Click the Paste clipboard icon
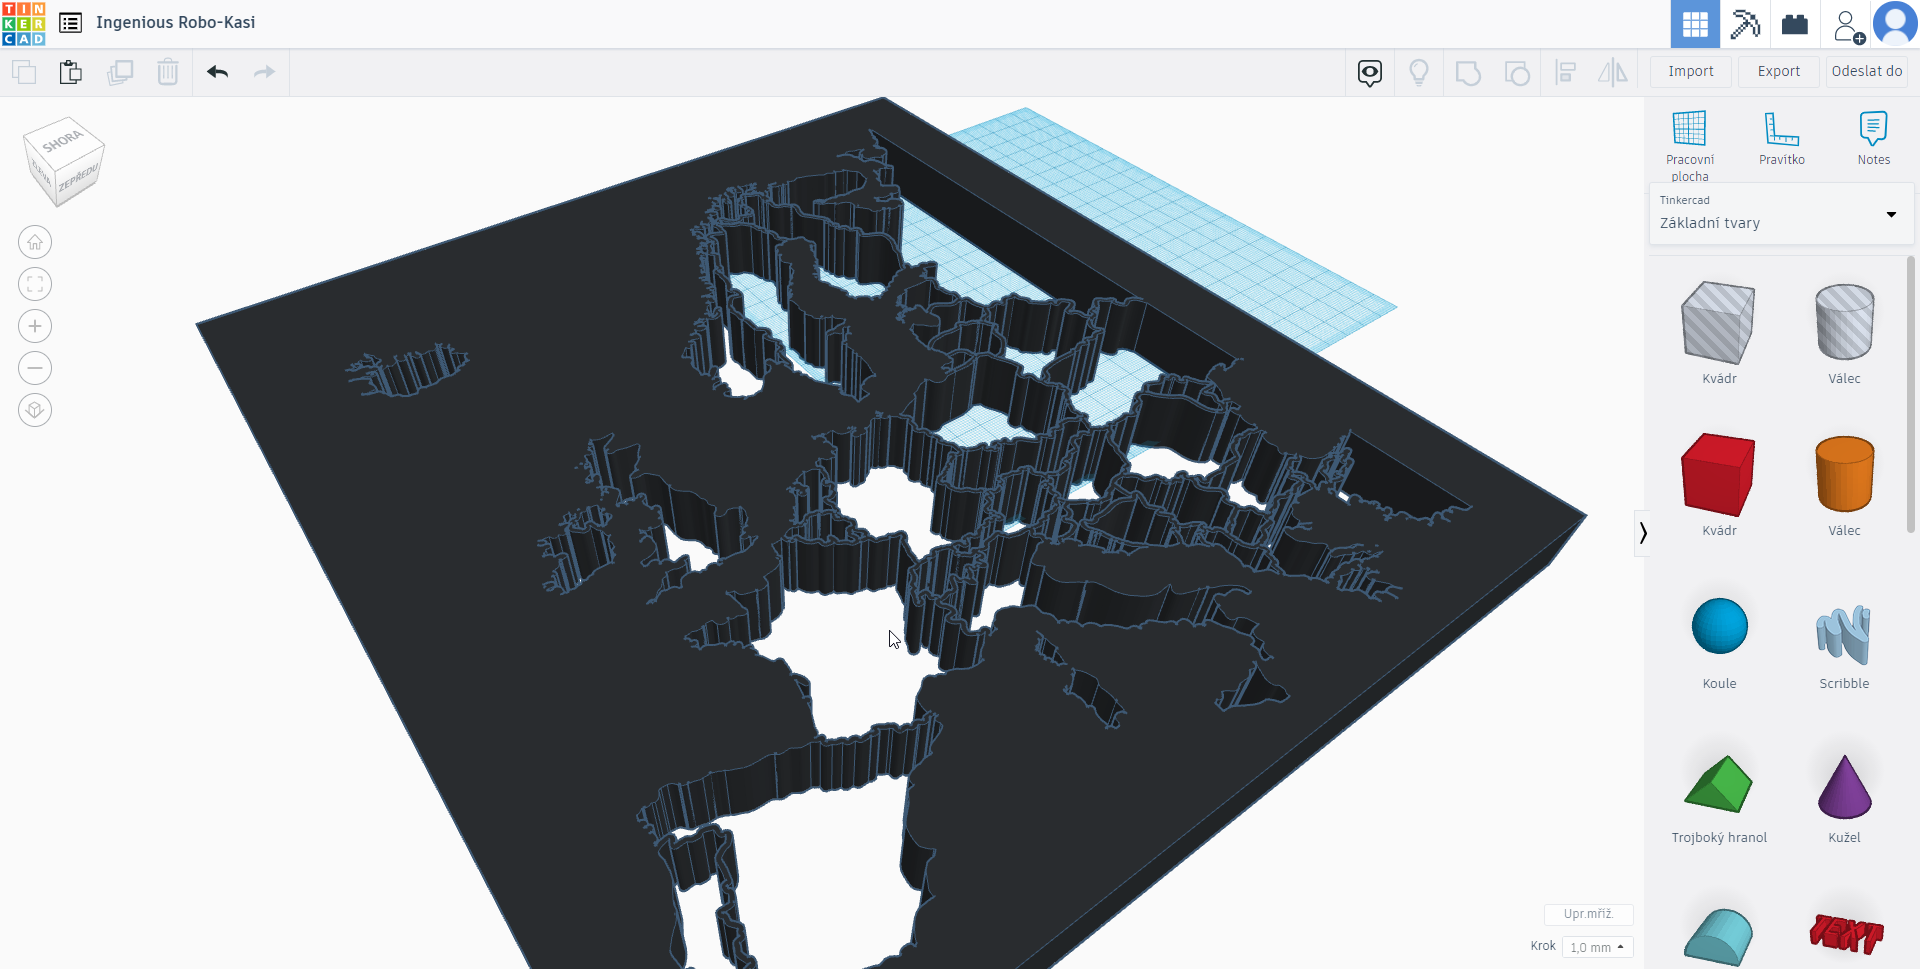The height and width of the screenshot is (969, 1920). point(70,72)
